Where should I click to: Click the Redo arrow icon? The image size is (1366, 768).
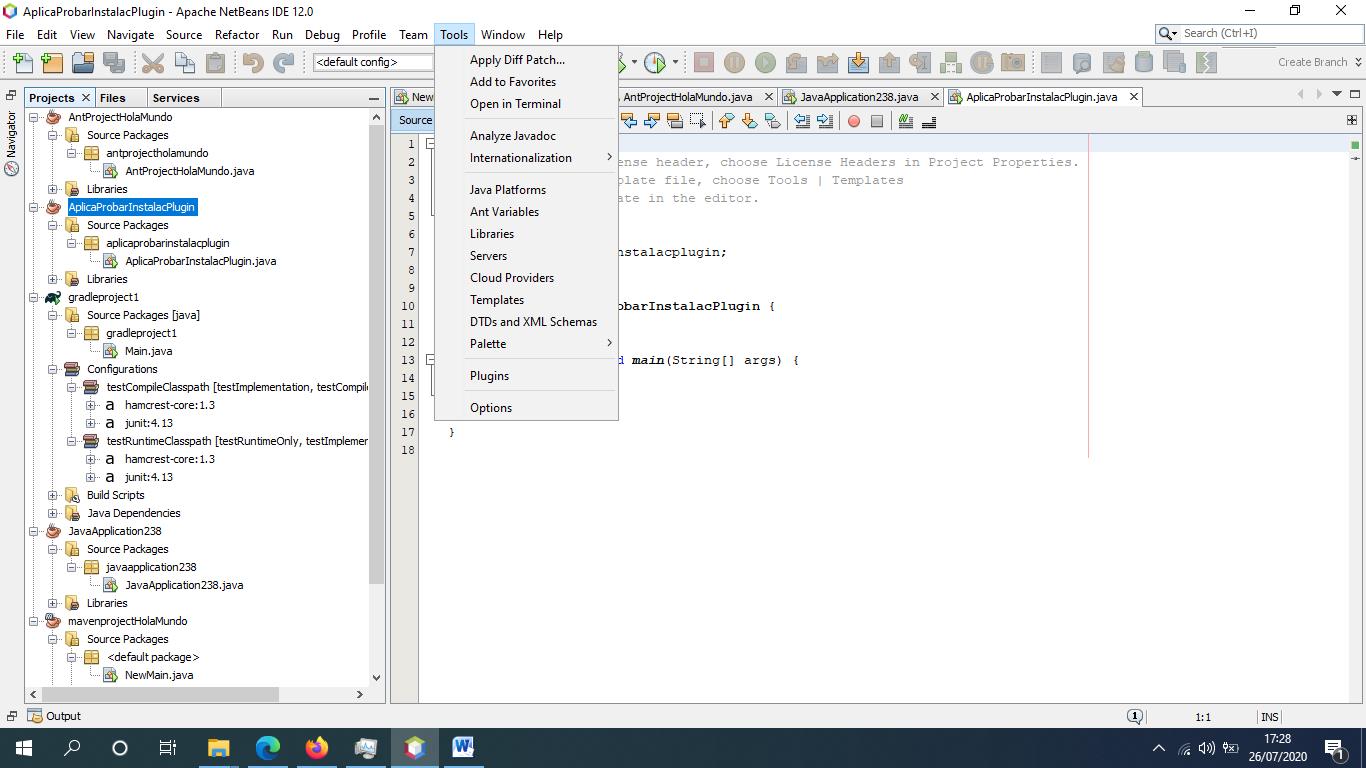[284, 62]
